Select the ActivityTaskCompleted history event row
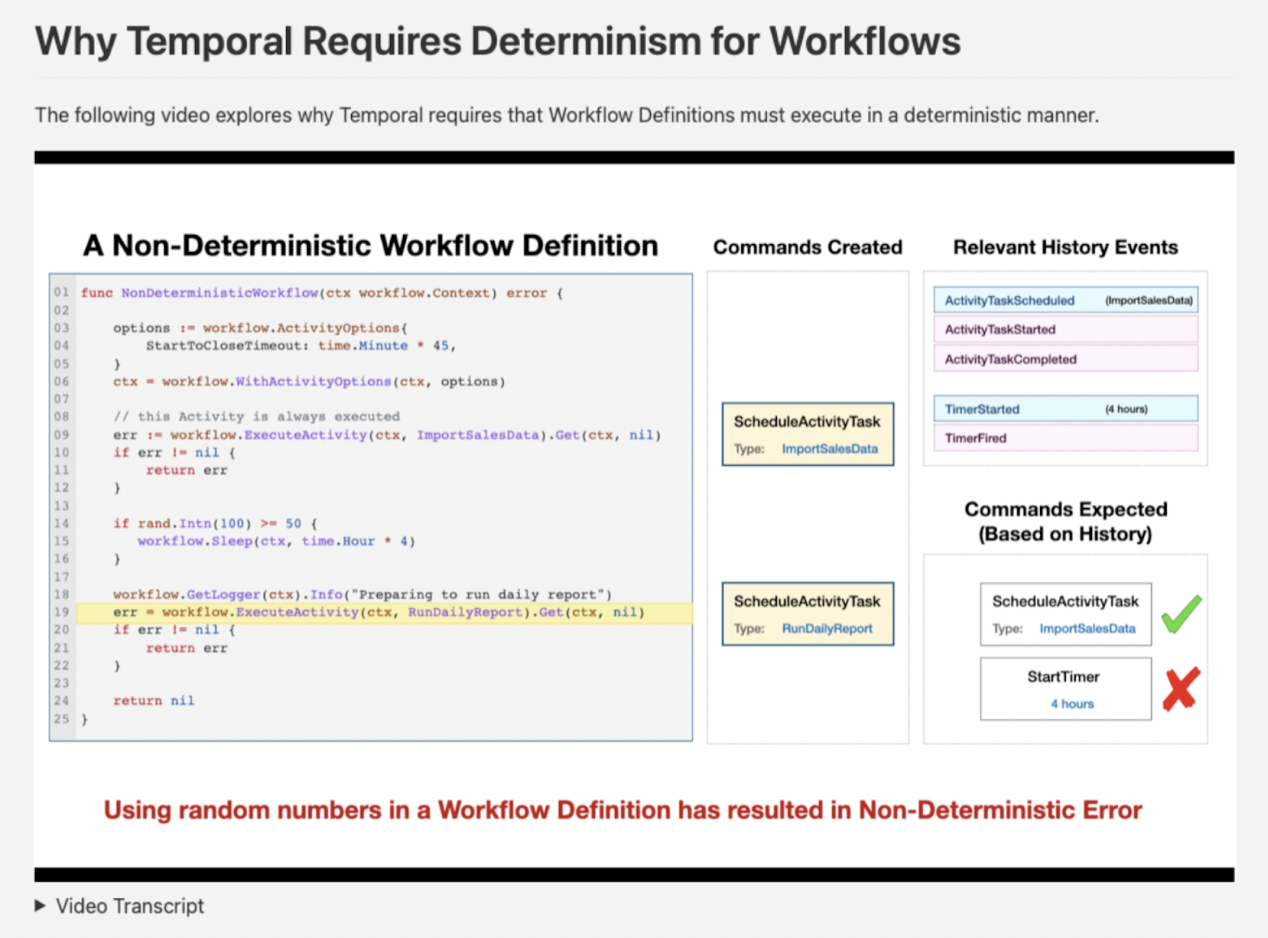 (x=1065, y=359)
